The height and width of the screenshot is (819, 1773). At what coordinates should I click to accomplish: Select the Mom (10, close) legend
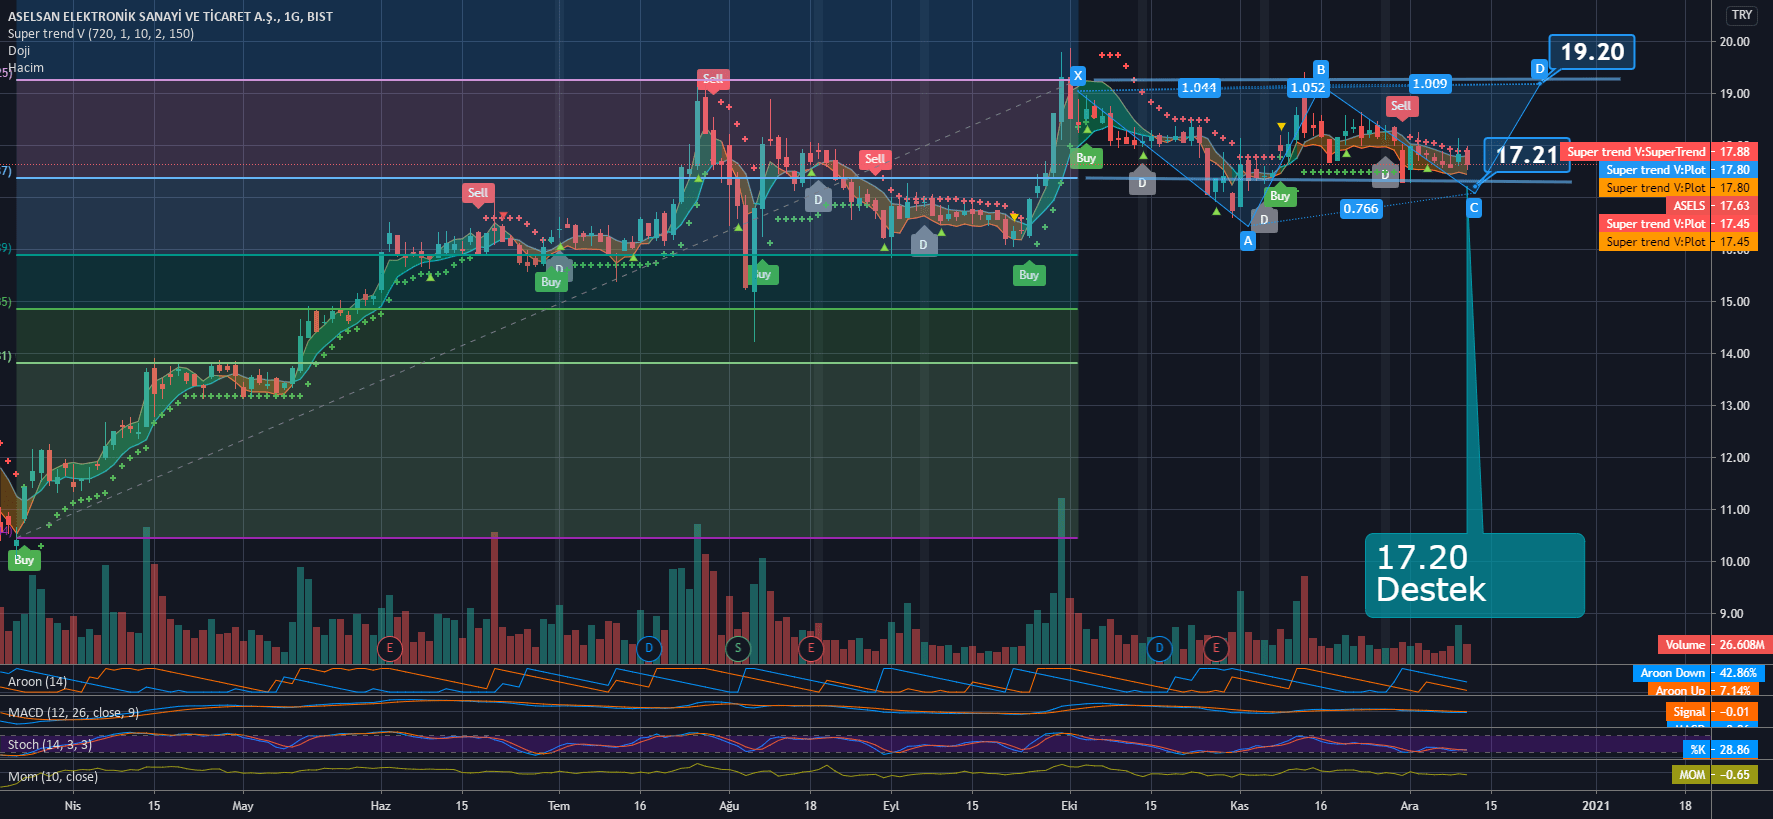(x=53, y=777)
